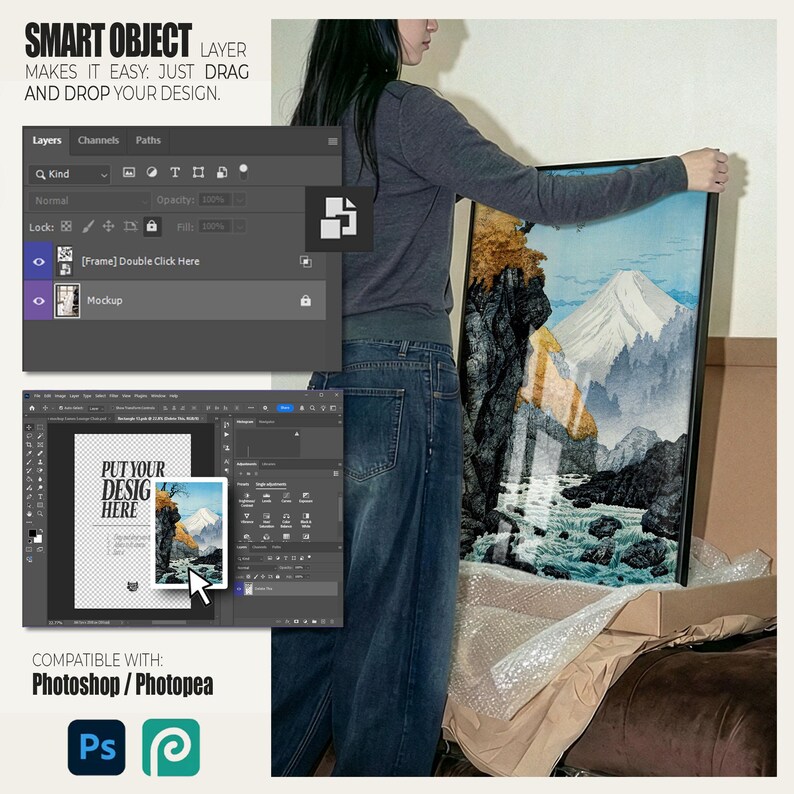Switch to the large Layers tab

(x=47, y=140)
